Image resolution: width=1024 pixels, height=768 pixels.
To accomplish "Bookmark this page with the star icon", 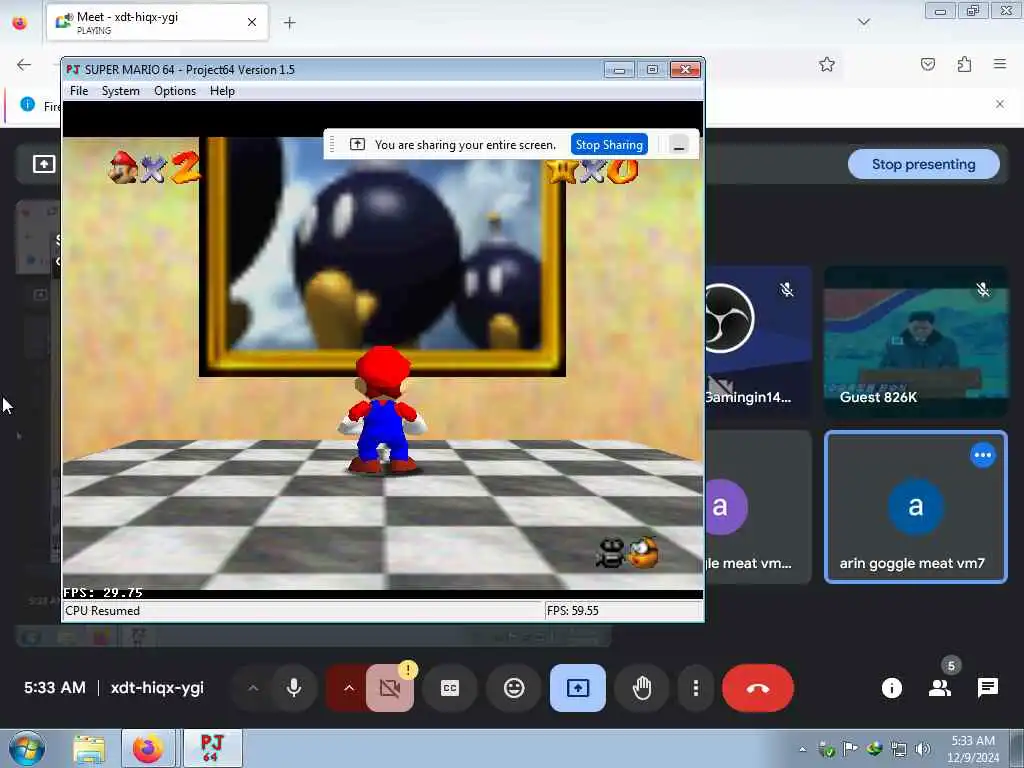I will click(827, 64).
